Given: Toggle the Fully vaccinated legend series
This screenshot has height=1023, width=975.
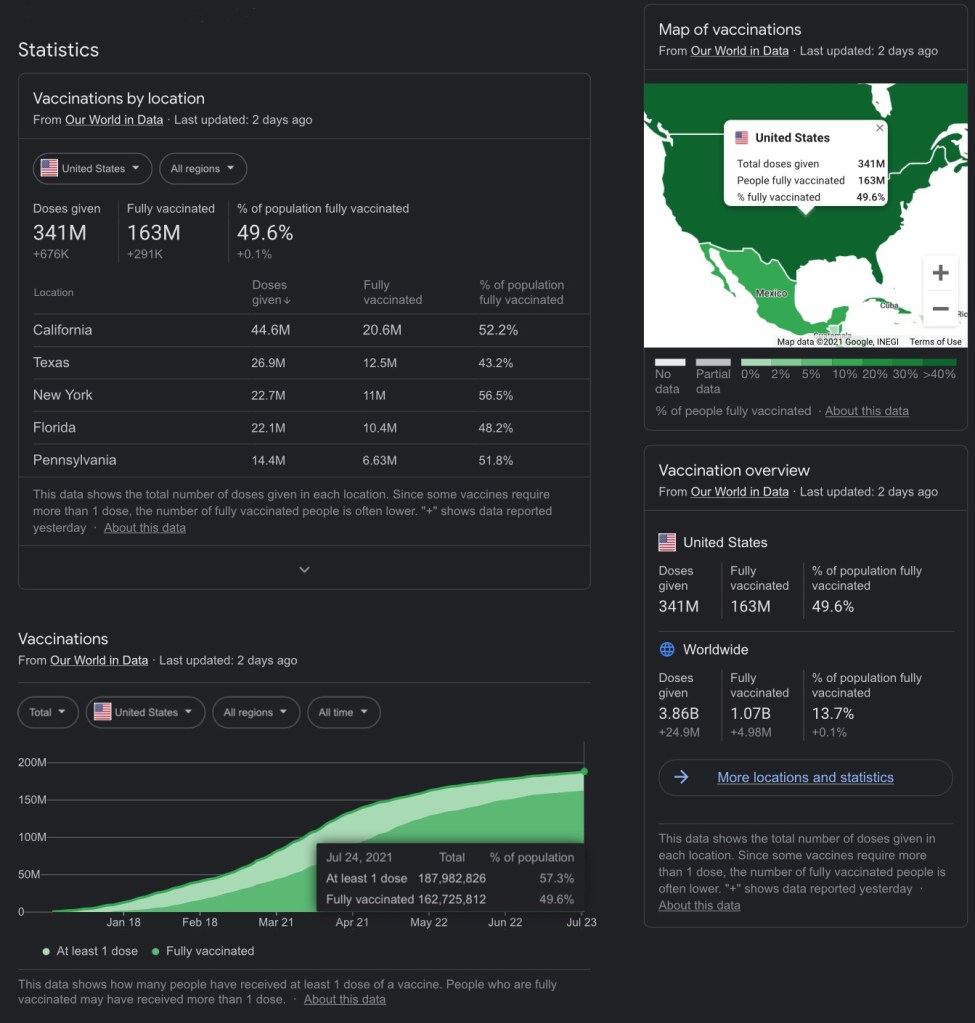Looking at the screenshot, I should point(203,951).
